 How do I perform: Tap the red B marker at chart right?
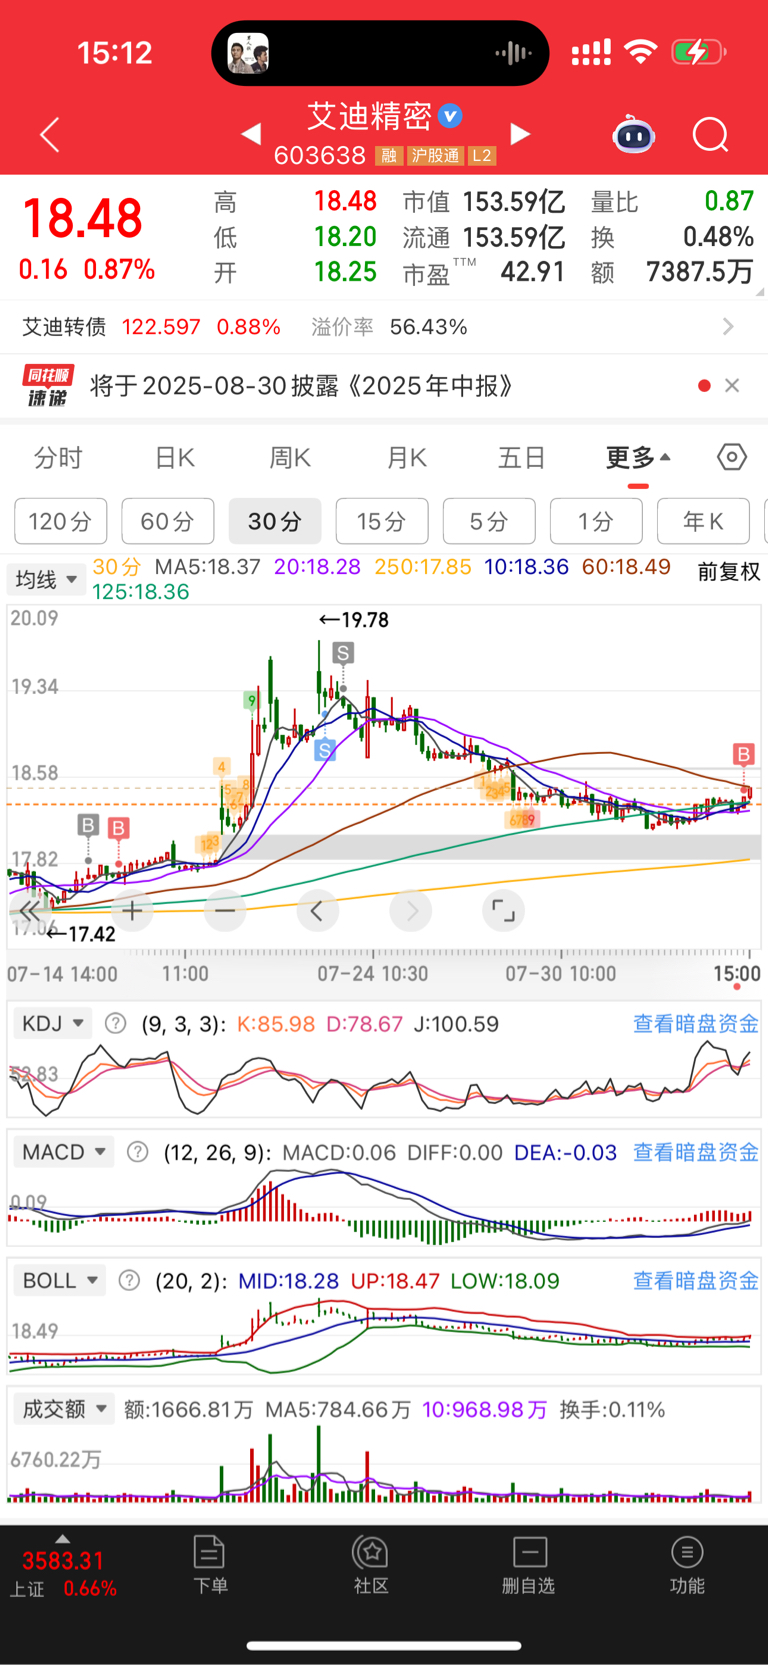[x=743, y=753]
